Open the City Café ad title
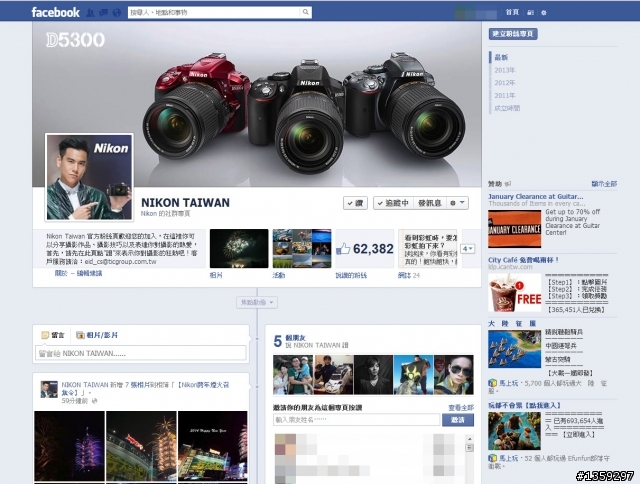 tap(523, 260)
